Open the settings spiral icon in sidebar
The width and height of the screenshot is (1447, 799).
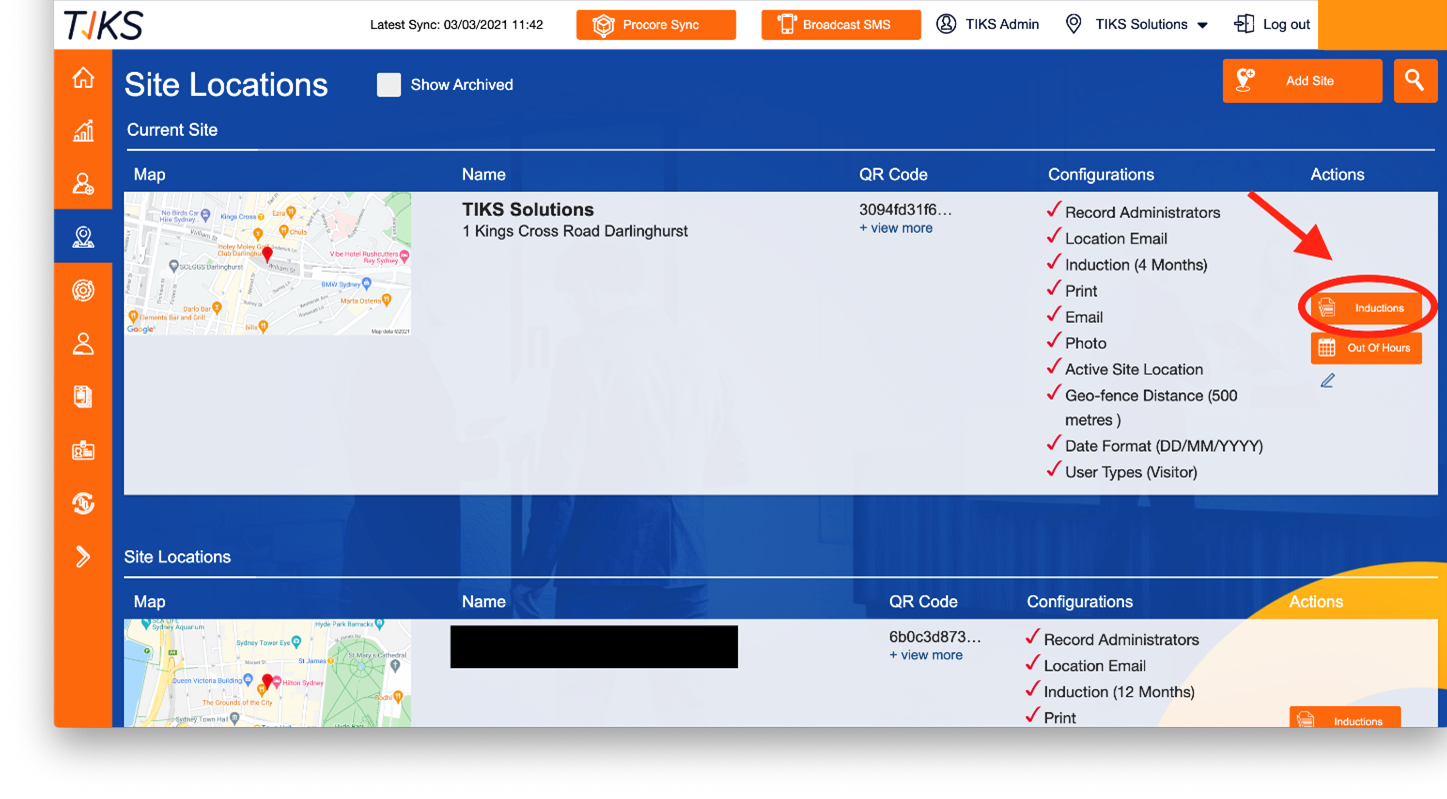pos(84,290)
